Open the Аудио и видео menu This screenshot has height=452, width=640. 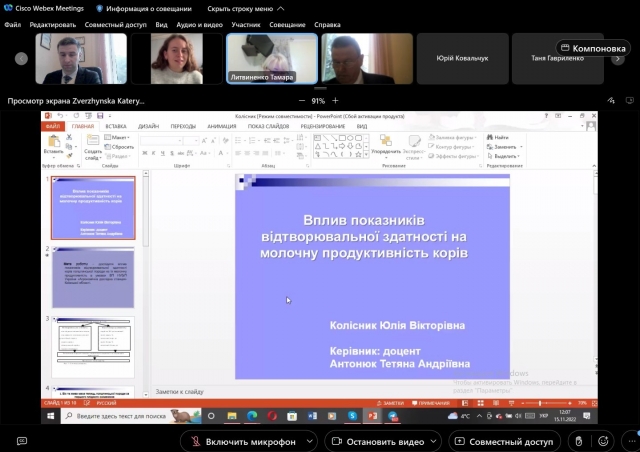199,23
